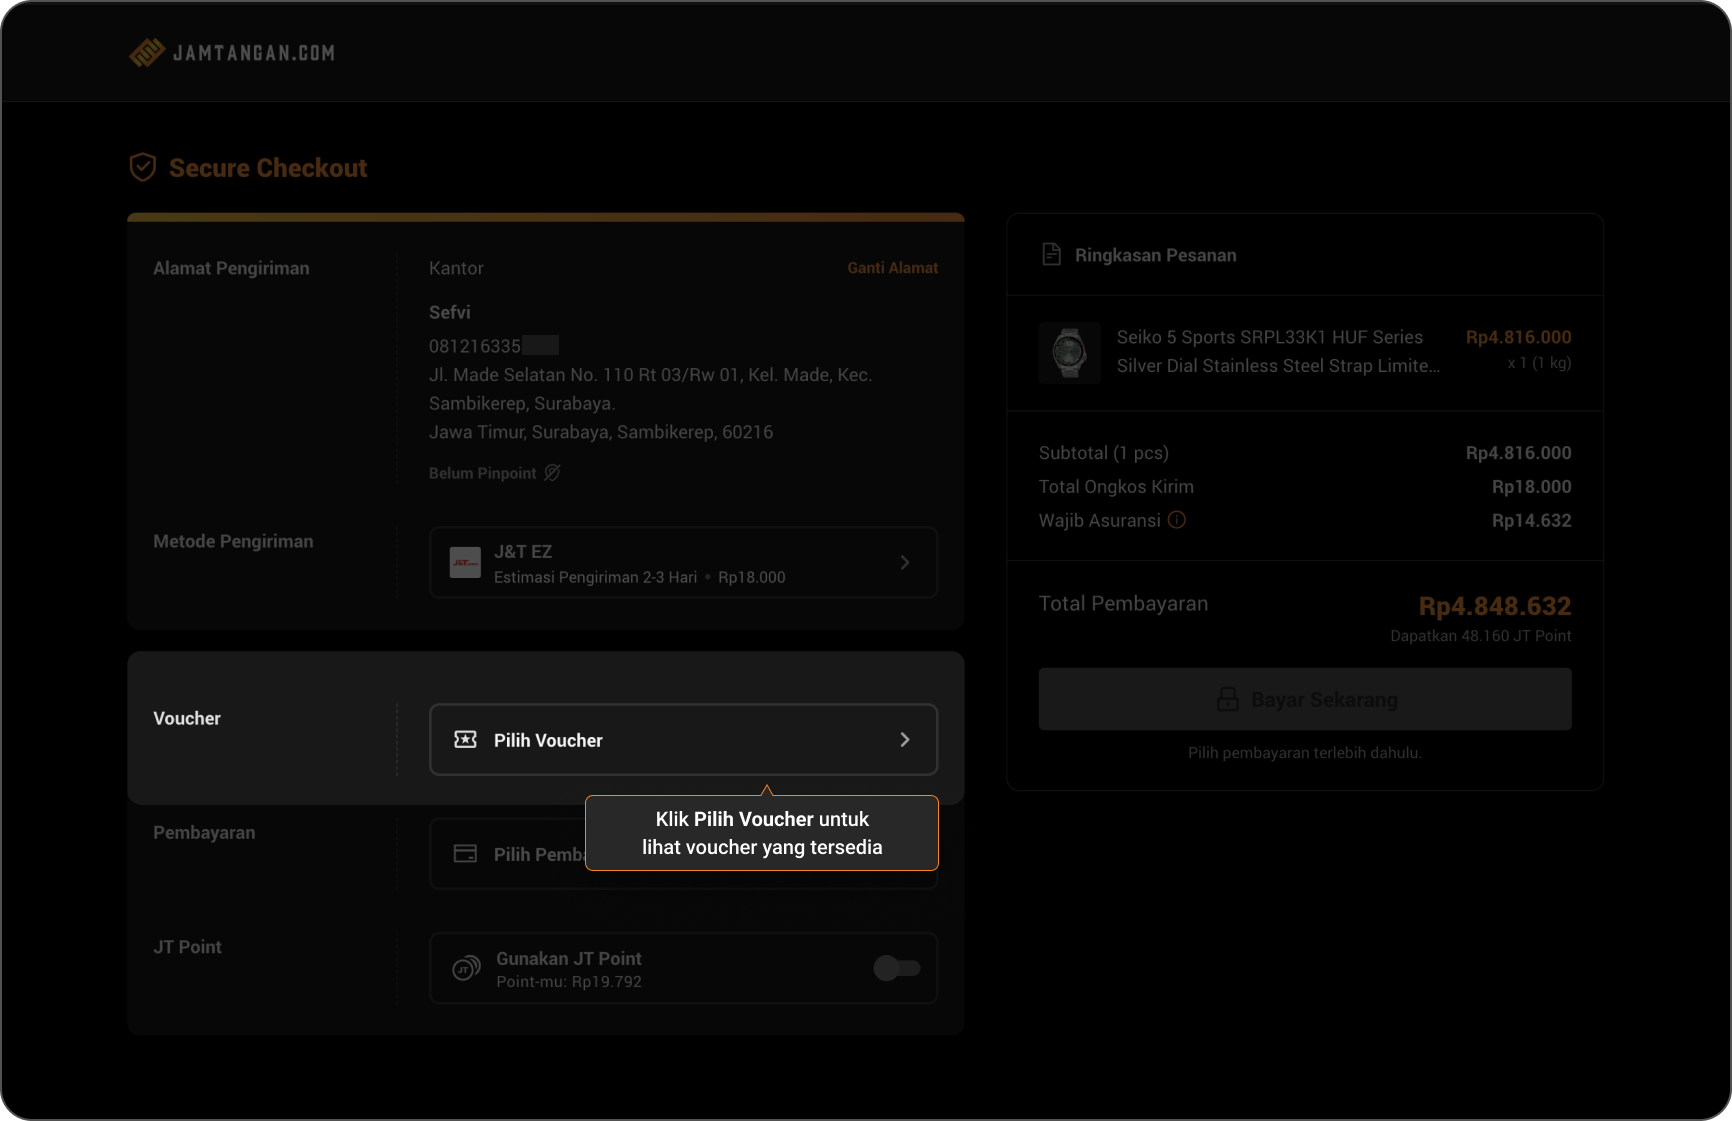Click the Wajib Asuransi info icon
The width and height of the screenshot is (1732, 1121).
click(1177, 520)
